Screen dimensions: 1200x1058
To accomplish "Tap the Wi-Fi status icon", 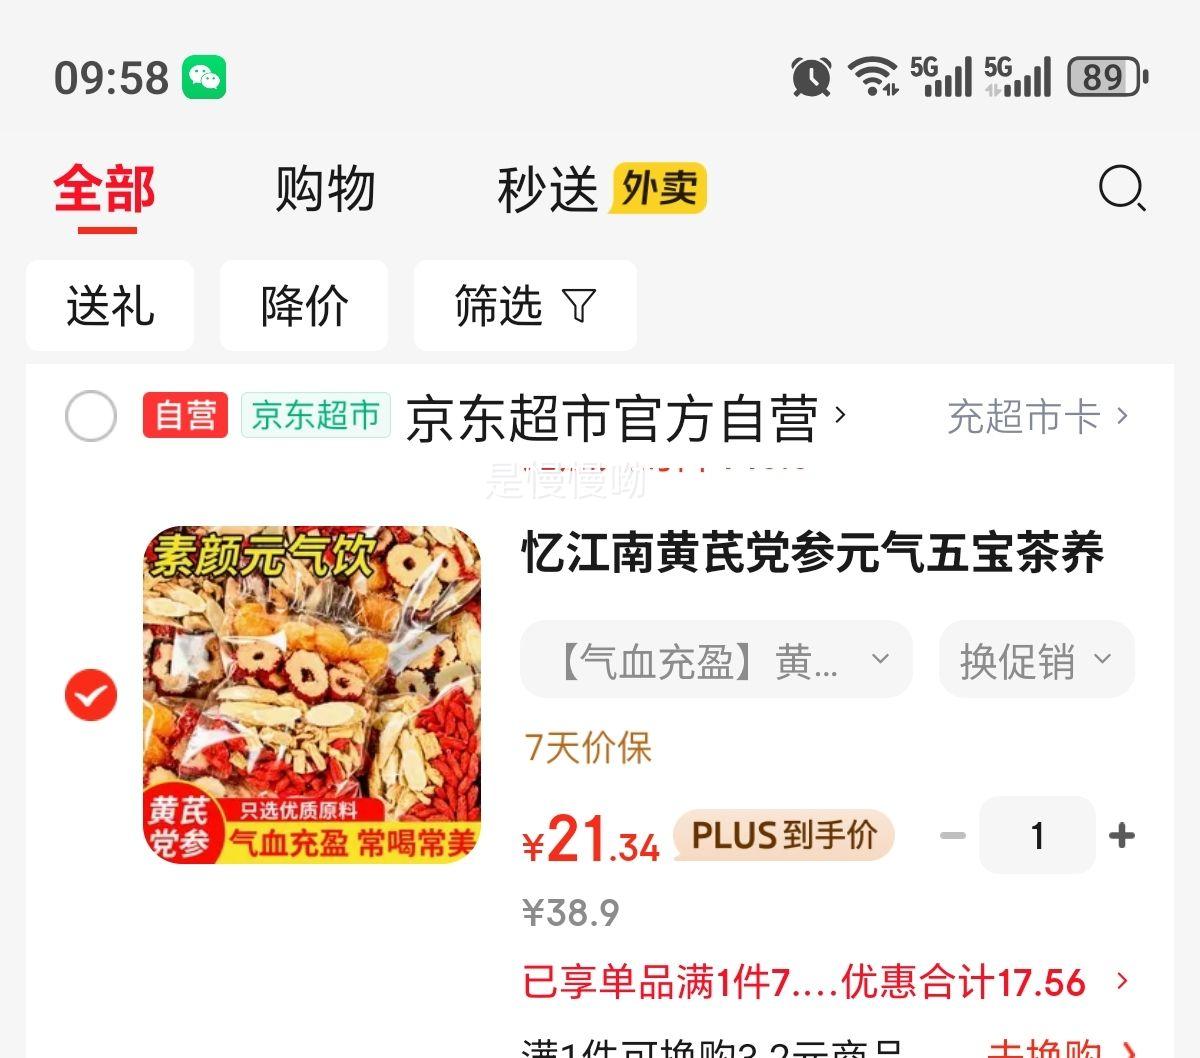I will click(873, 77).
